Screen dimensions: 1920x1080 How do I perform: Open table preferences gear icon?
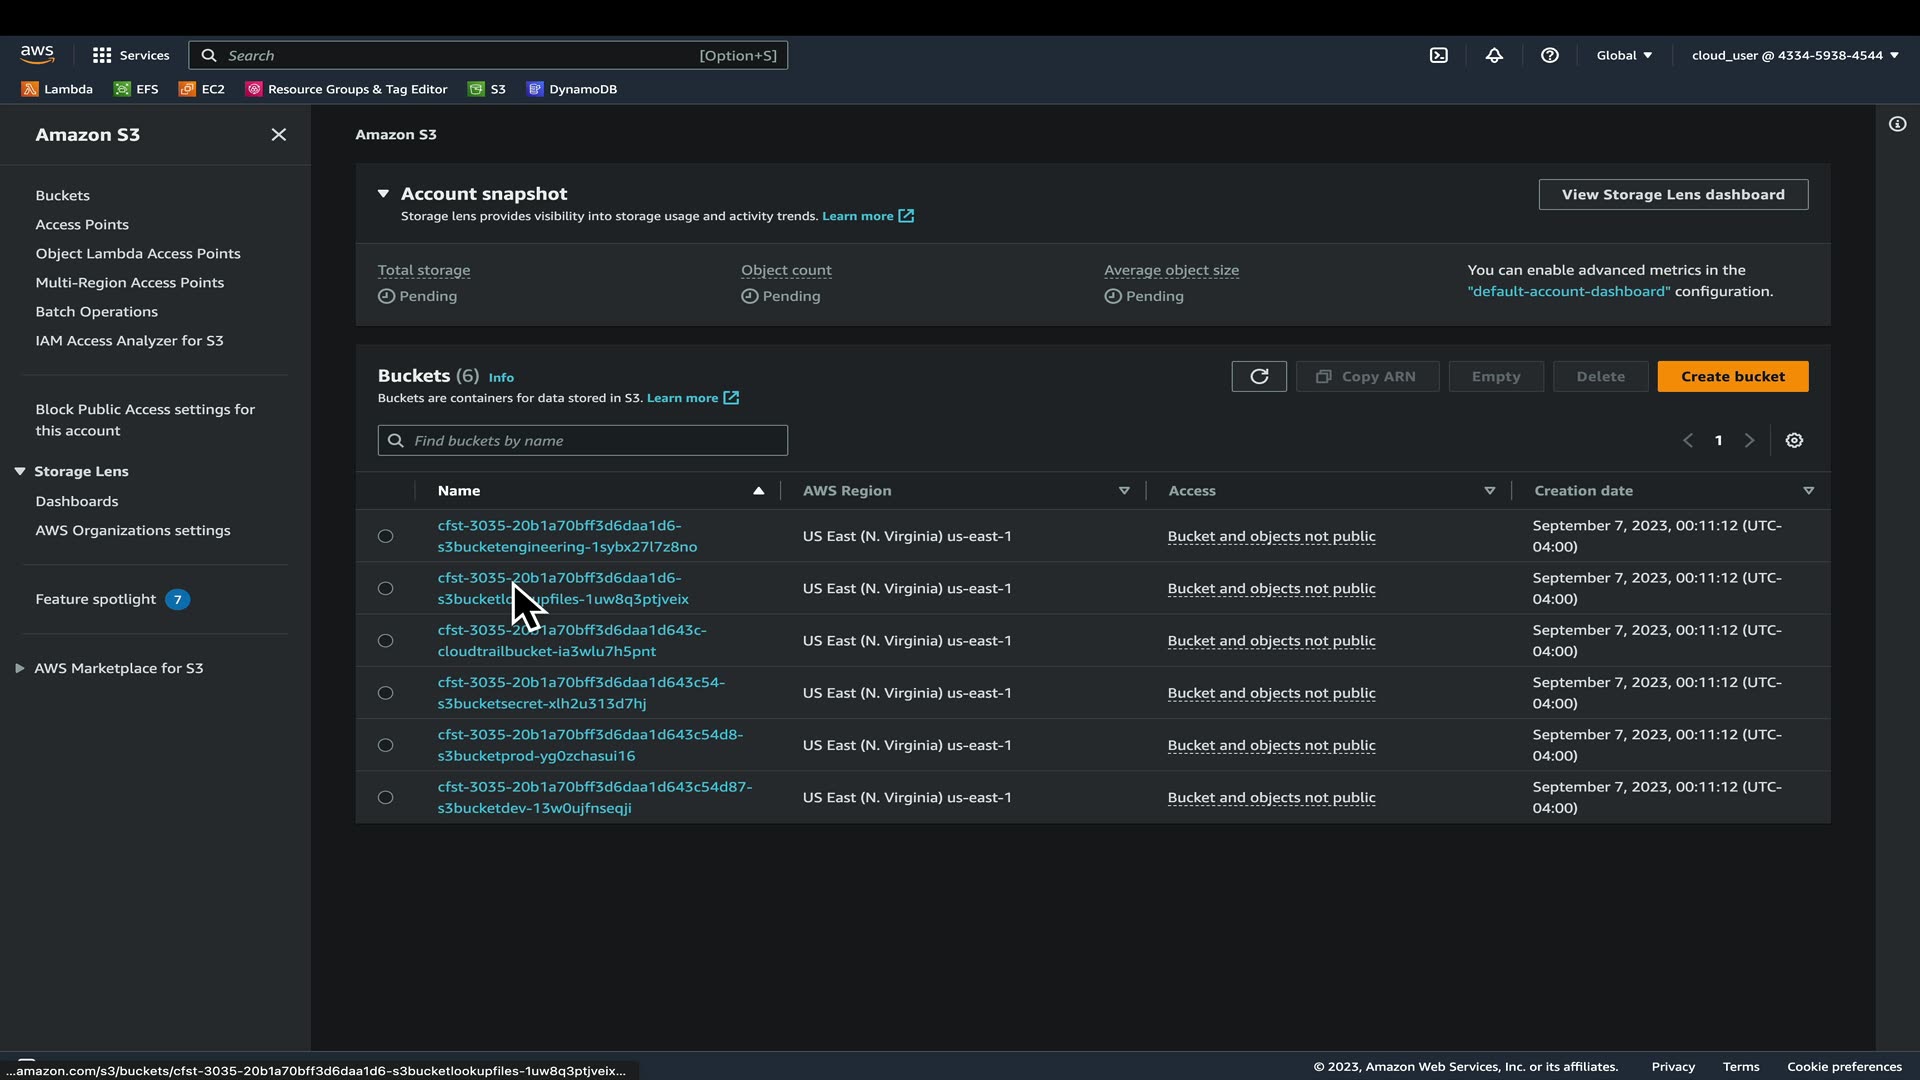coord(1794,441)
